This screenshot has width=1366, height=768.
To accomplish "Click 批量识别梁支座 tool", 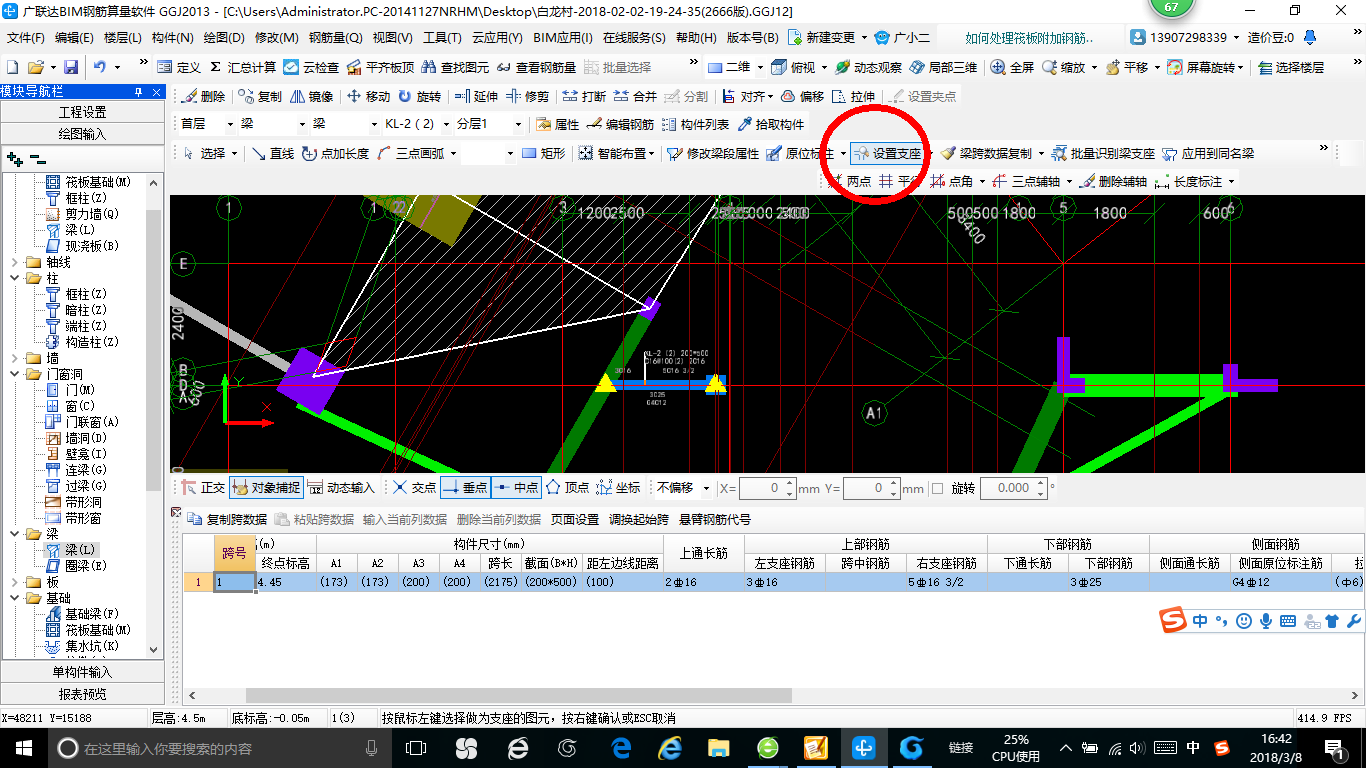I will pyautogui.click(x=1103, y=154).
